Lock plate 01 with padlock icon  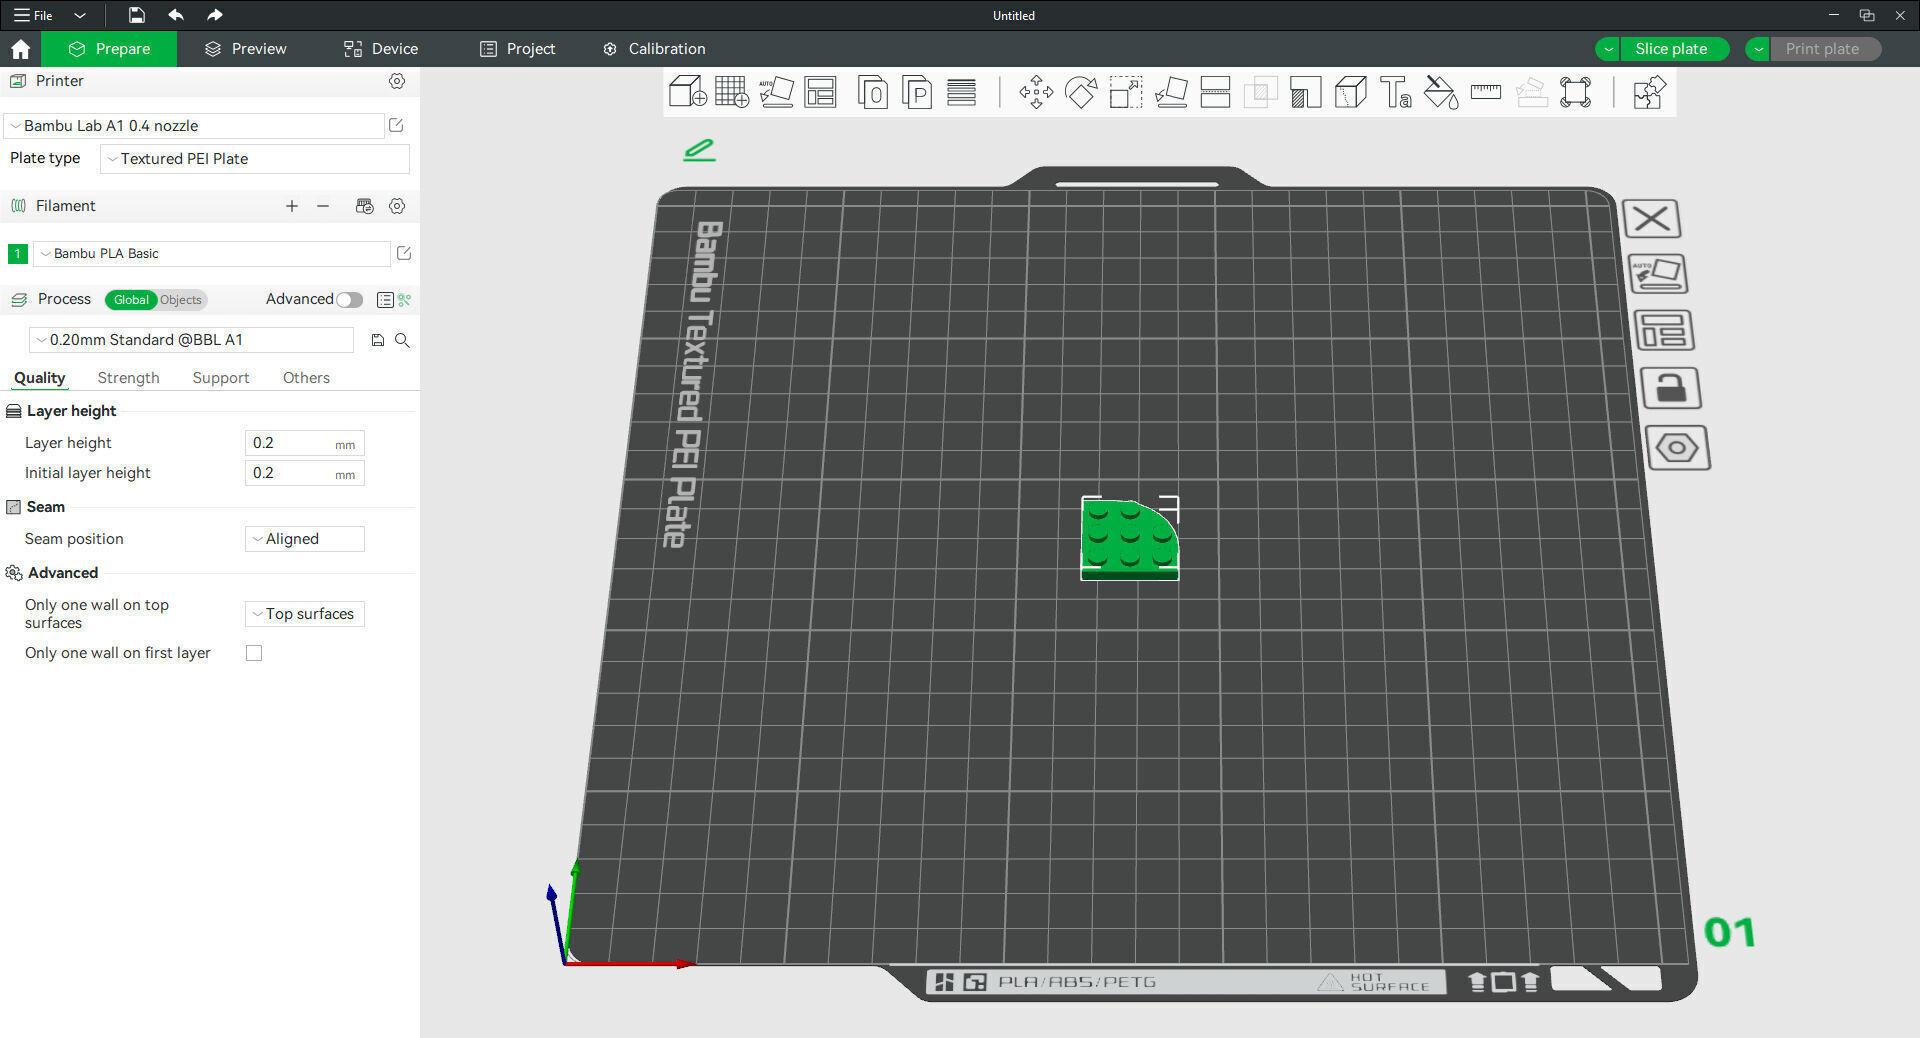pyautogui.click(x=1670, y=388)
